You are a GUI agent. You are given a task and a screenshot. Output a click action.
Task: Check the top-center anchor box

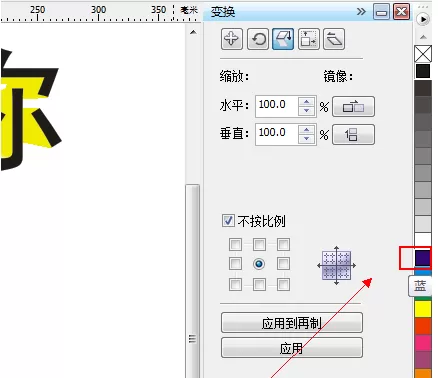click(259, 244)
